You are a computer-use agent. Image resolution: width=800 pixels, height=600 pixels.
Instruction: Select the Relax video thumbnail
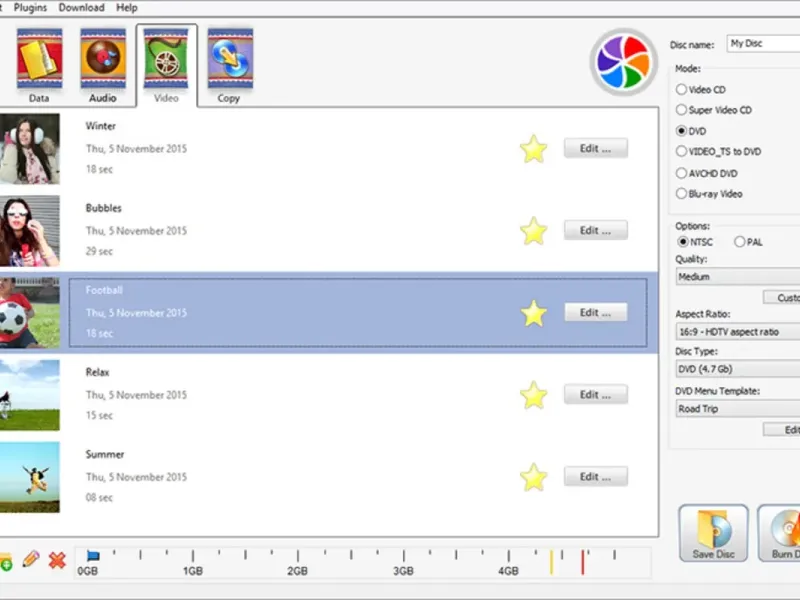click(30, 395)
